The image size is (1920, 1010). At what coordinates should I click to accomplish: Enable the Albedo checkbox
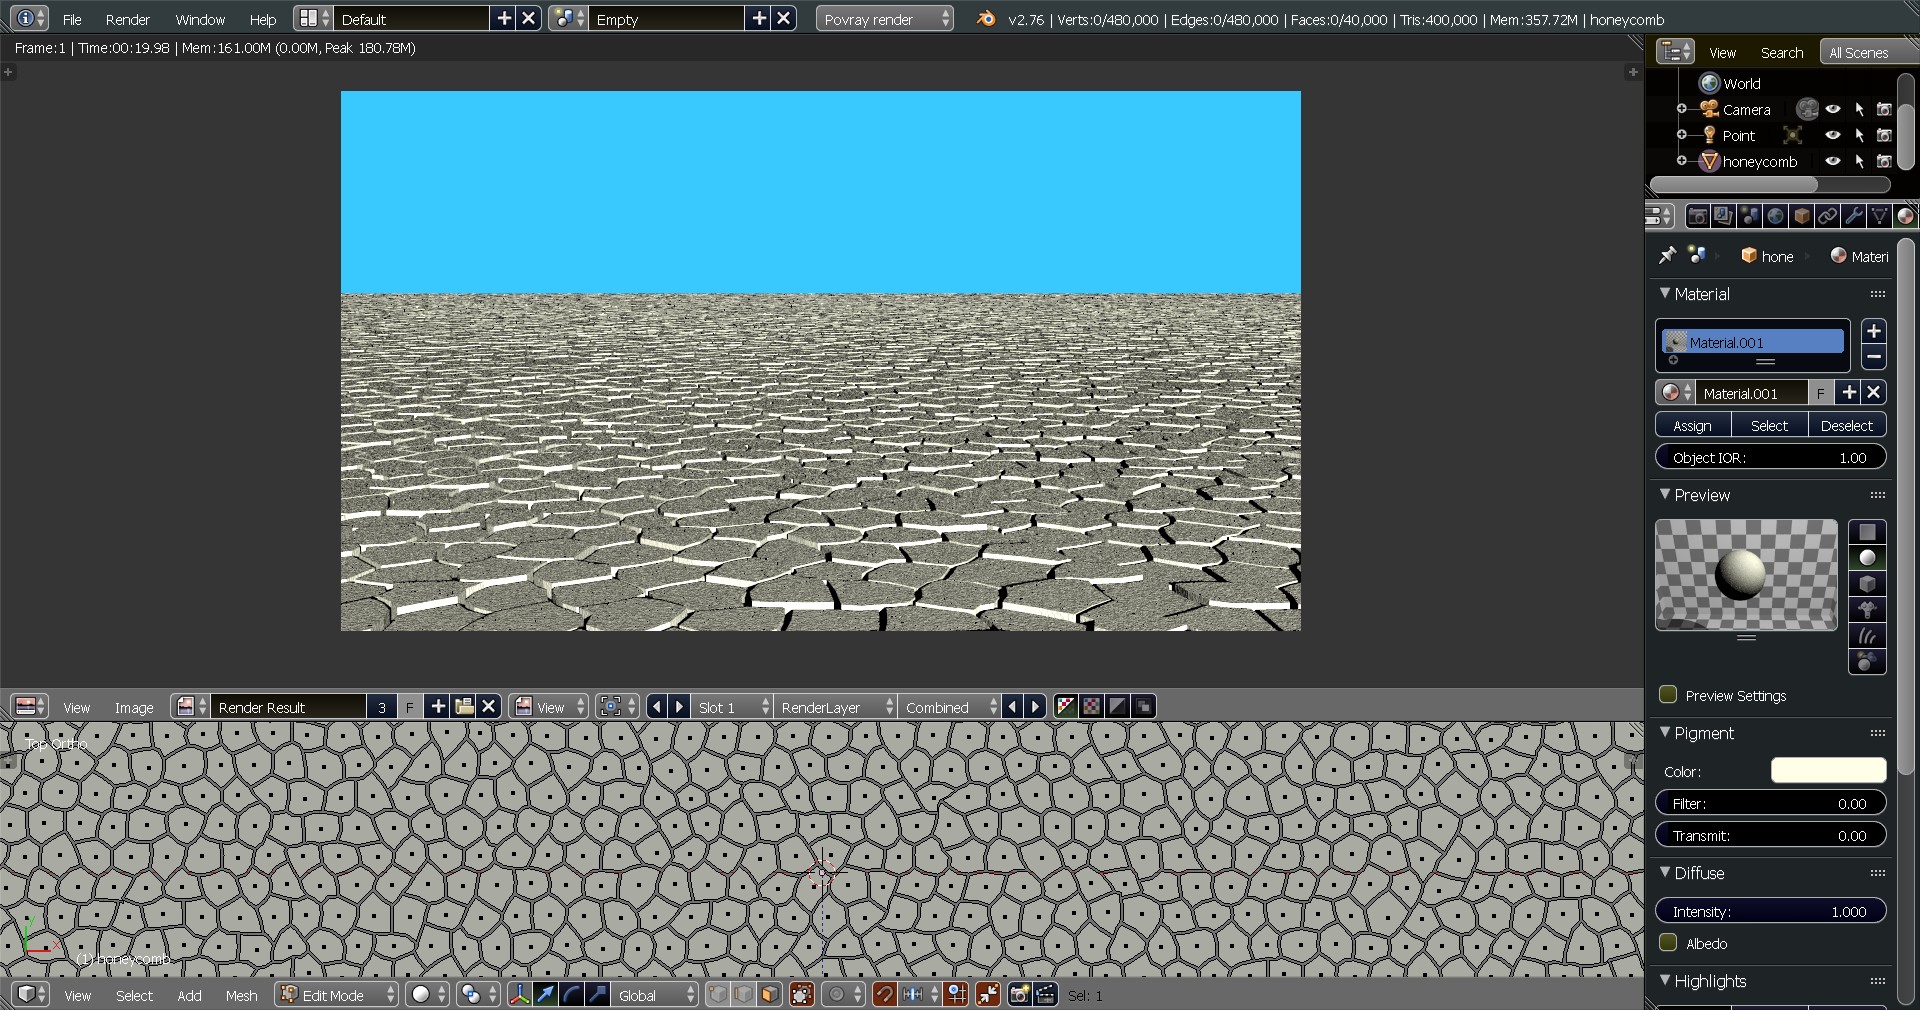coord(1668,943)
